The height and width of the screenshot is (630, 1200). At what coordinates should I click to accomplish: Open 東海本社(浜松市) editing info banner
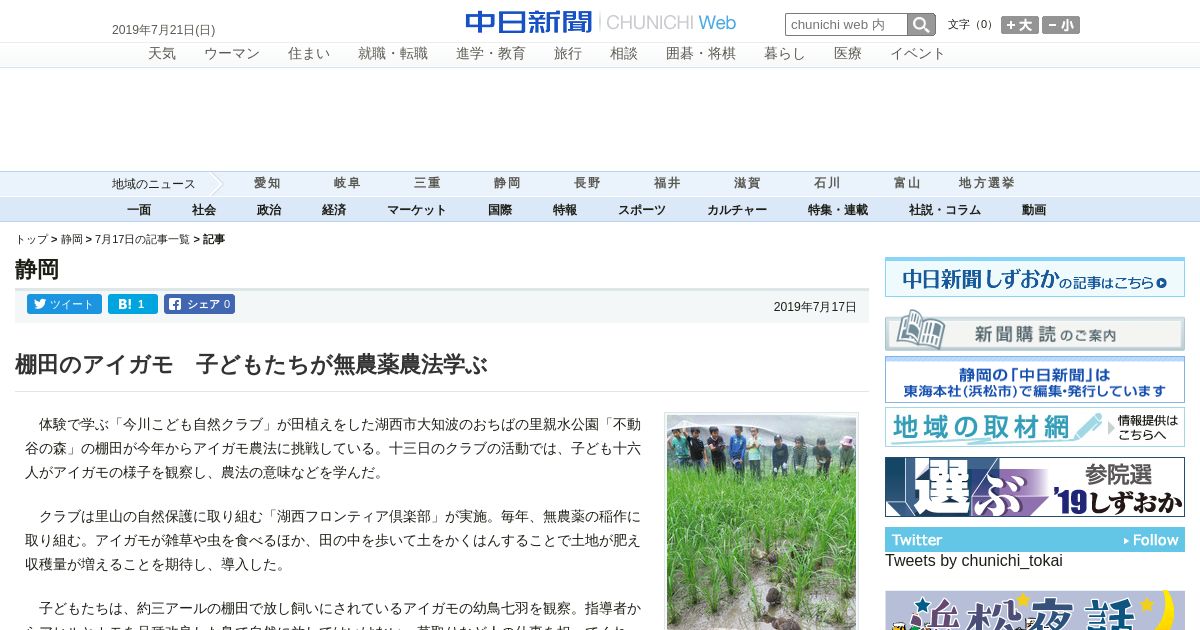click(1035, 380)
